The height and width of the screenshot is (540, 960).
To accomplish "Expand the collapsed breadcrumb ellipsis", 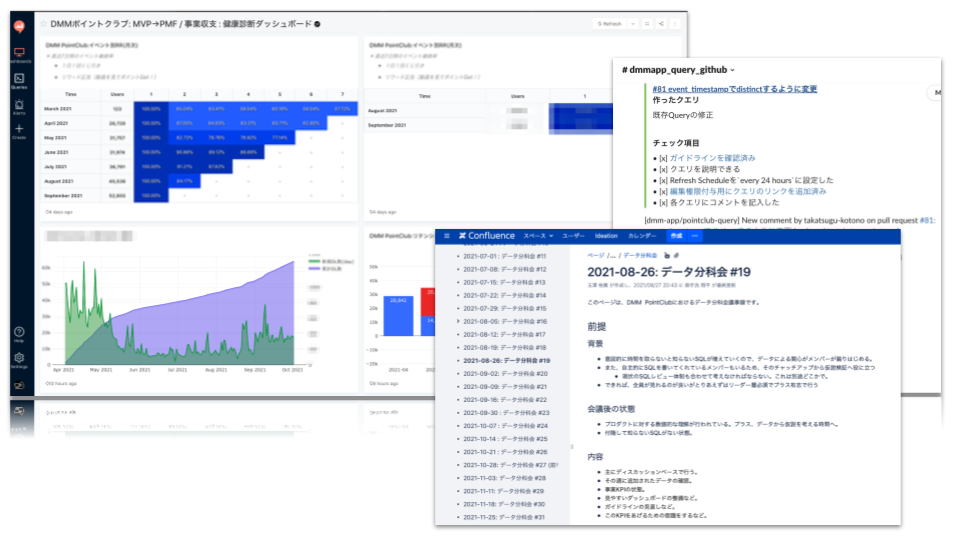I will pyautogui.click(x=613, y=255).
